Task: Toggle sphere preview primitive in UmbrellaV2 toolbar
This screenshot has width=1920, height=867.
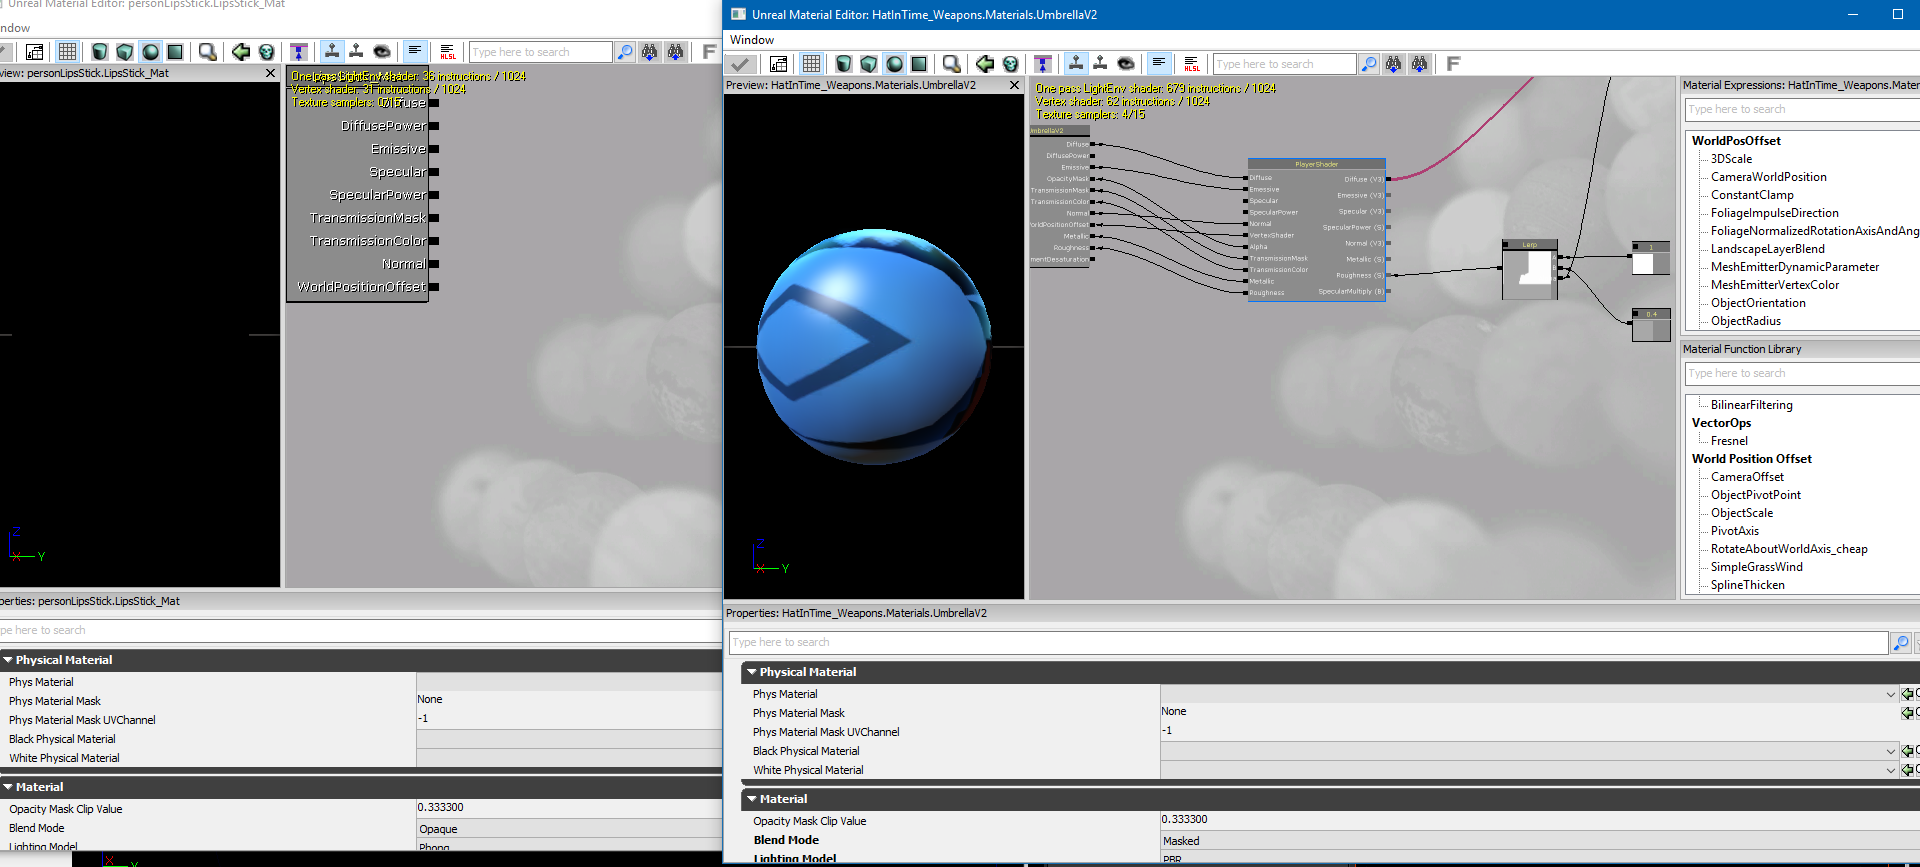Action: tap(894, 64)
